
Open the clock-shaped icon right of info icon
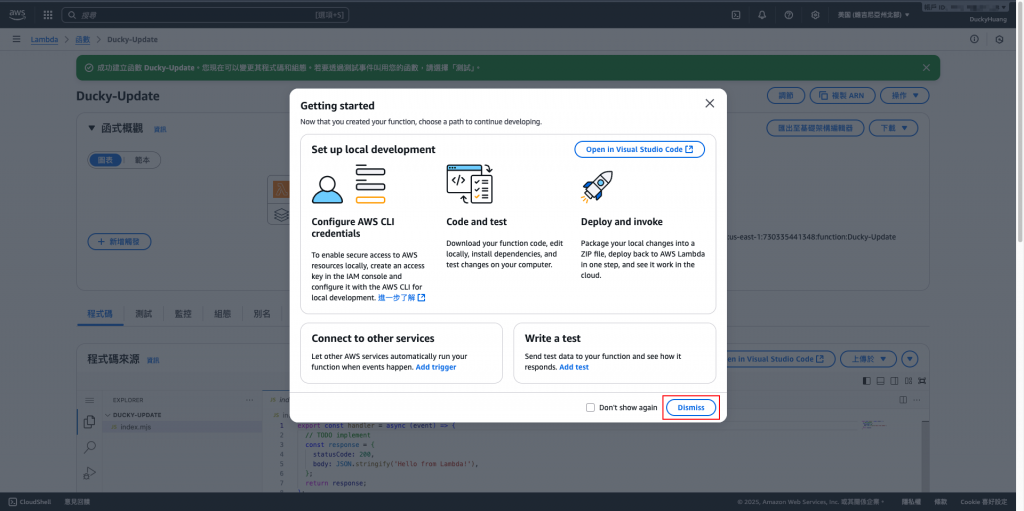pyautogui.click(x=999, y=39)
